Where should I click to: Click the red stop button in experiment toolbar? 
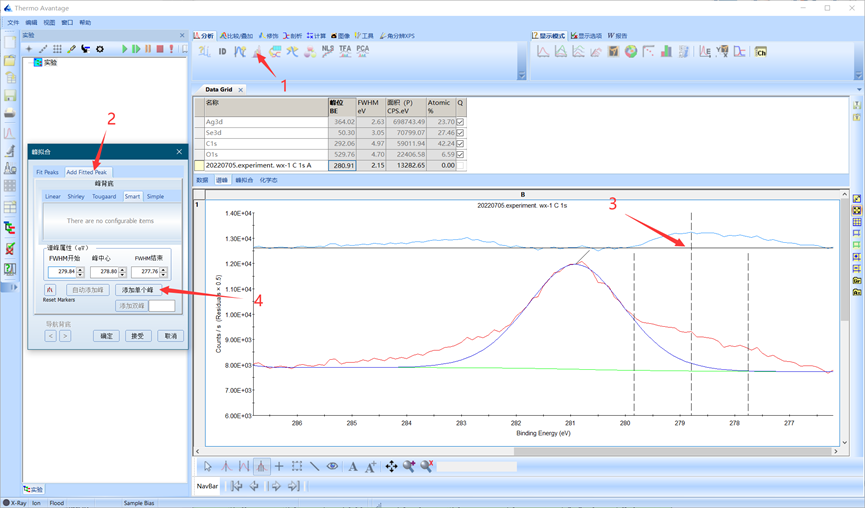tap(159, 49)
